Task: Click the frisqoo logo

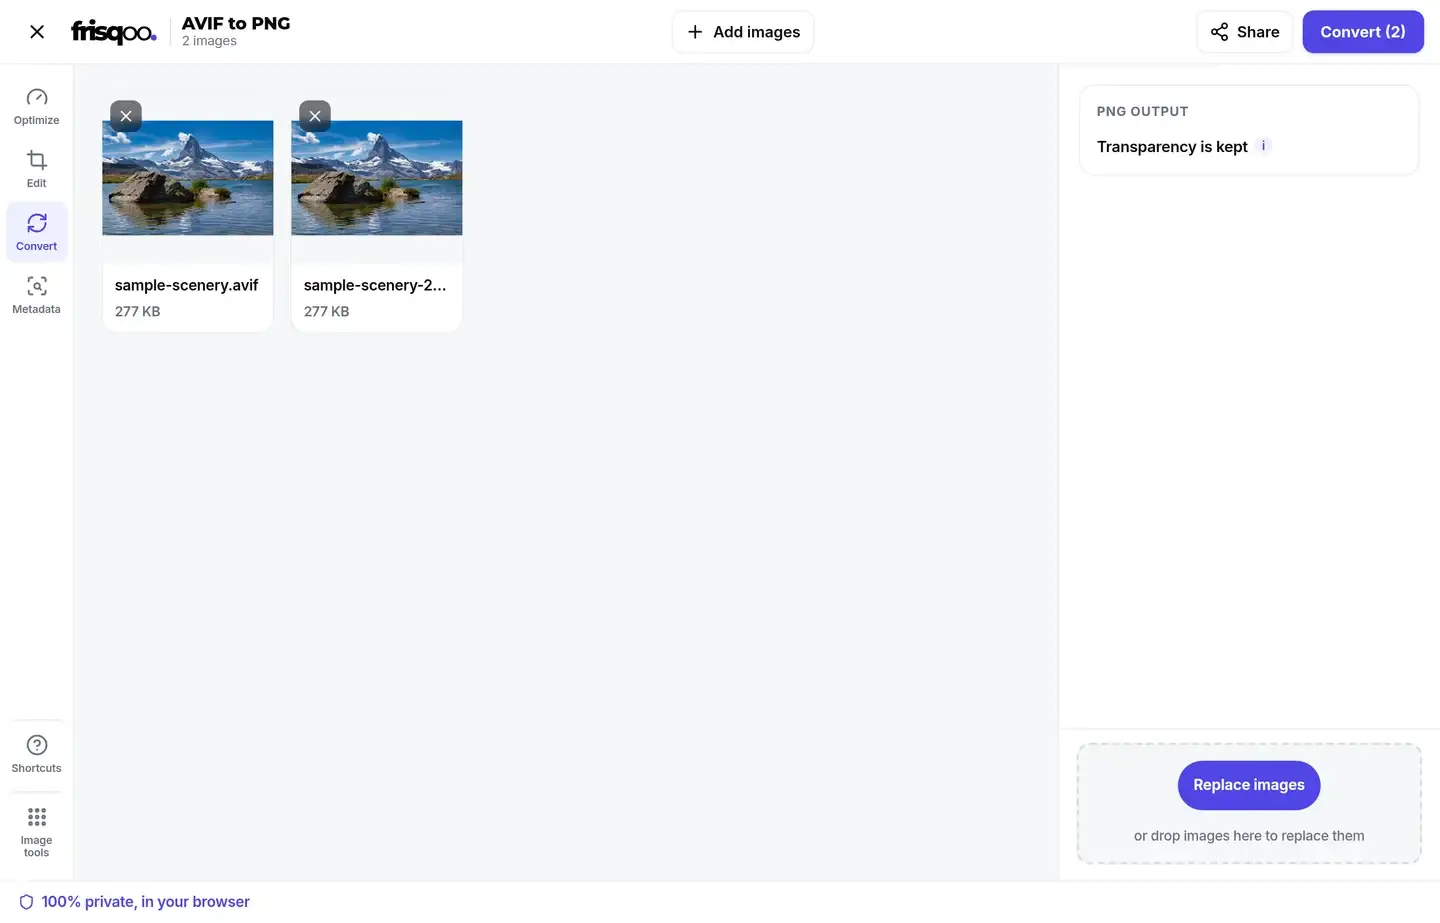Action: [113, 32]
